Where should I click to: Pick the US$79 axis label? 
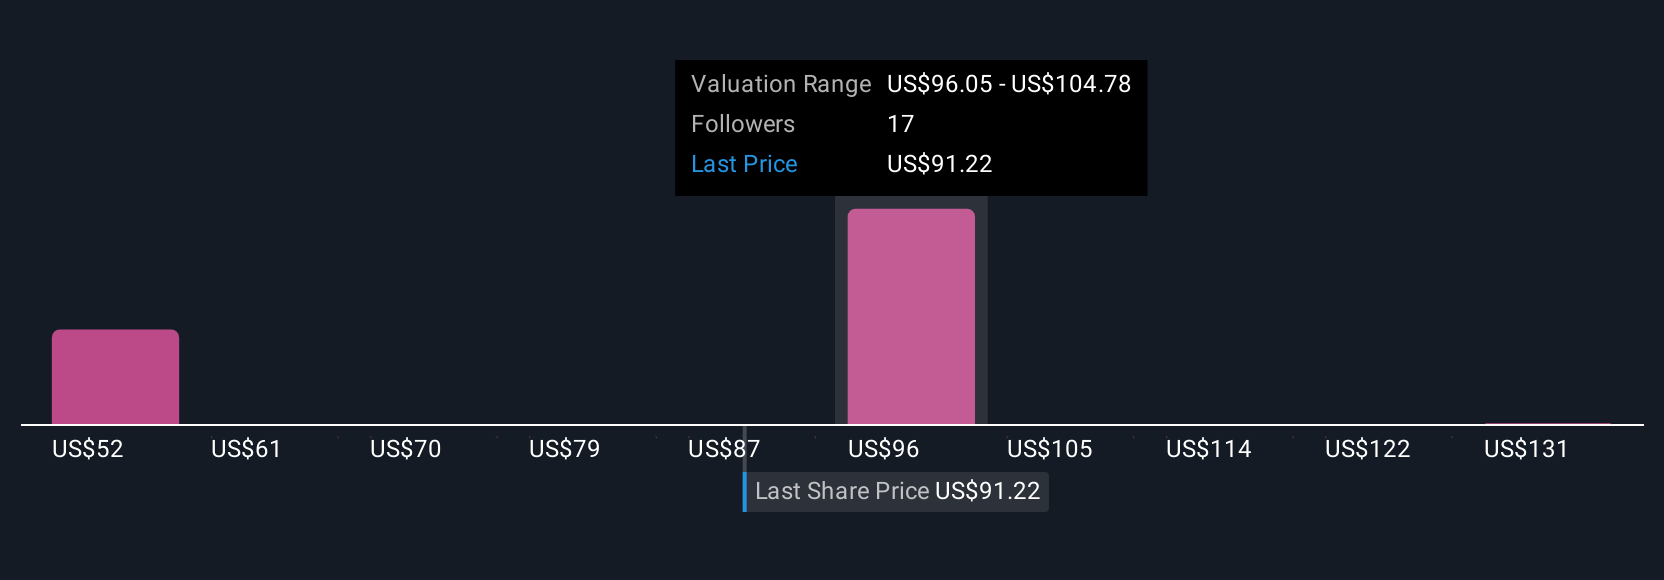(565, 449)
